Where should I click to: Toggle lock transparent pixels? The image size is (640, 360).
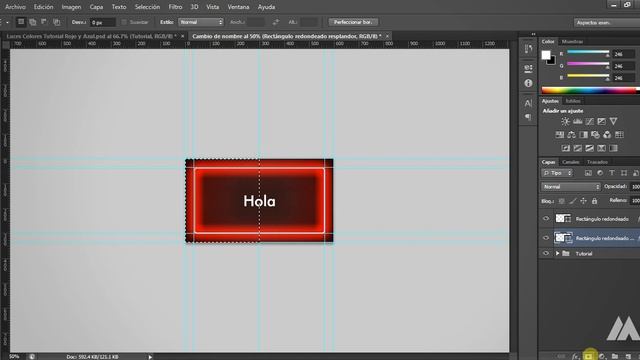click(562, 201)
